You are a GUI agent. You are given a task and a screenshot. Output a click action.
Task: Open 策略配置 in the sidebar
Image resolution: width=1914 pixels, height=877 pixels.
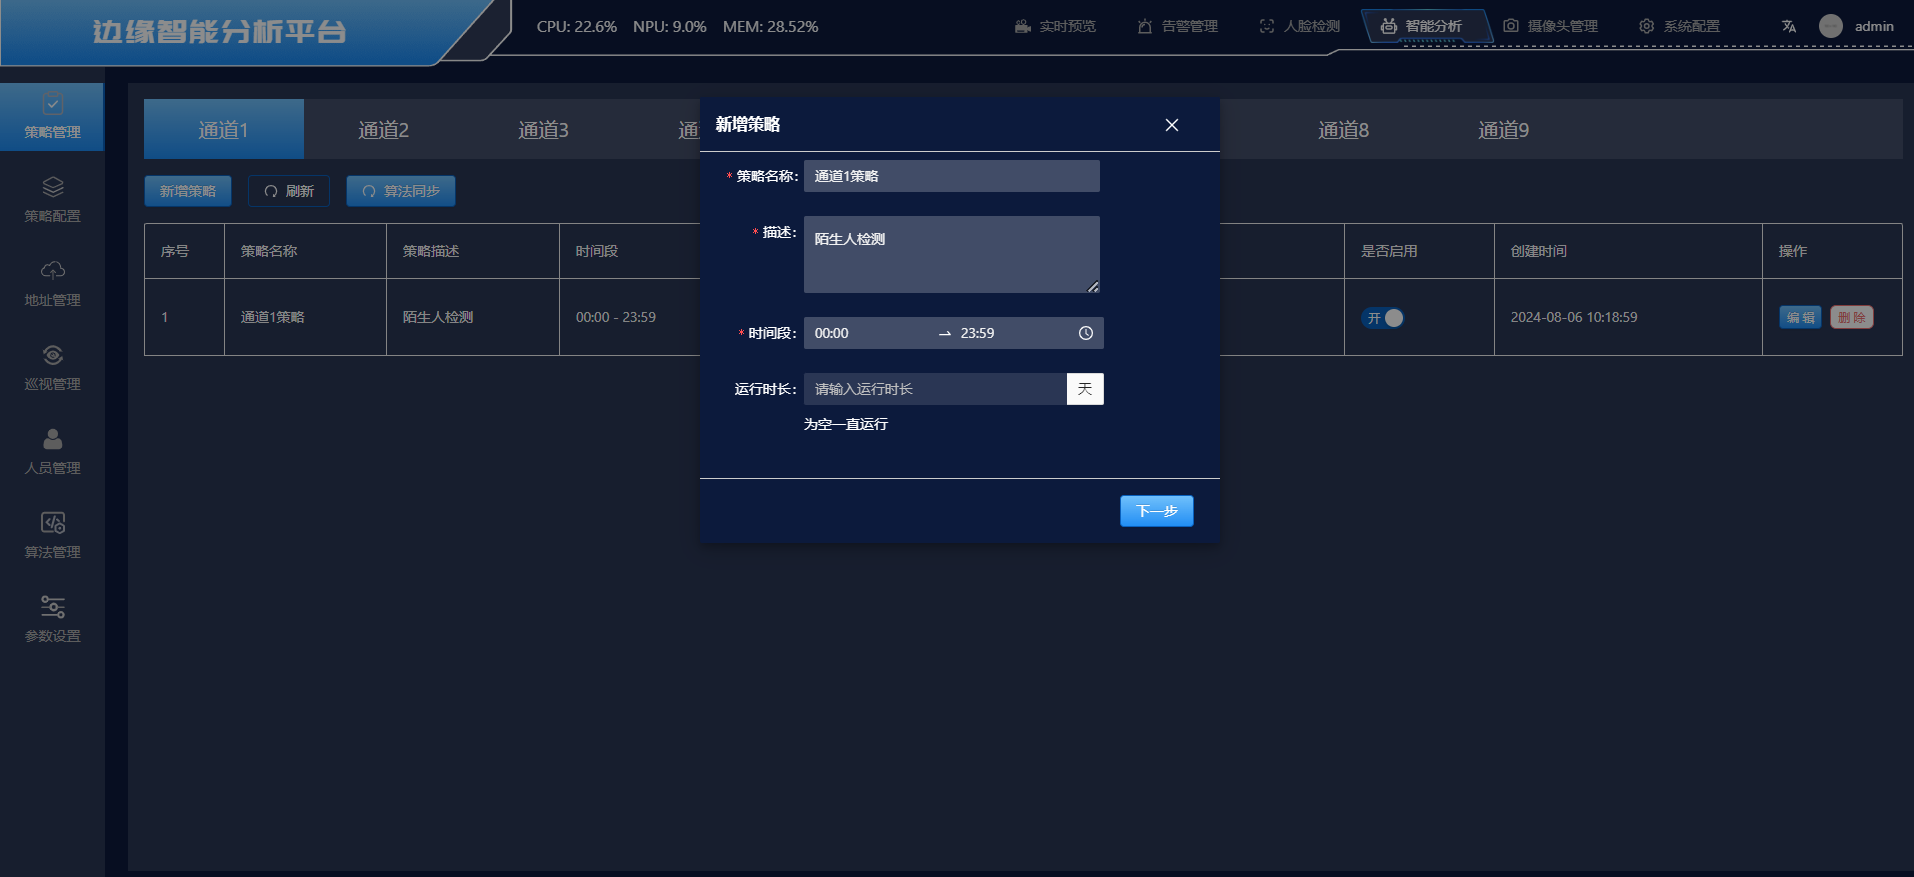point(52,200)
